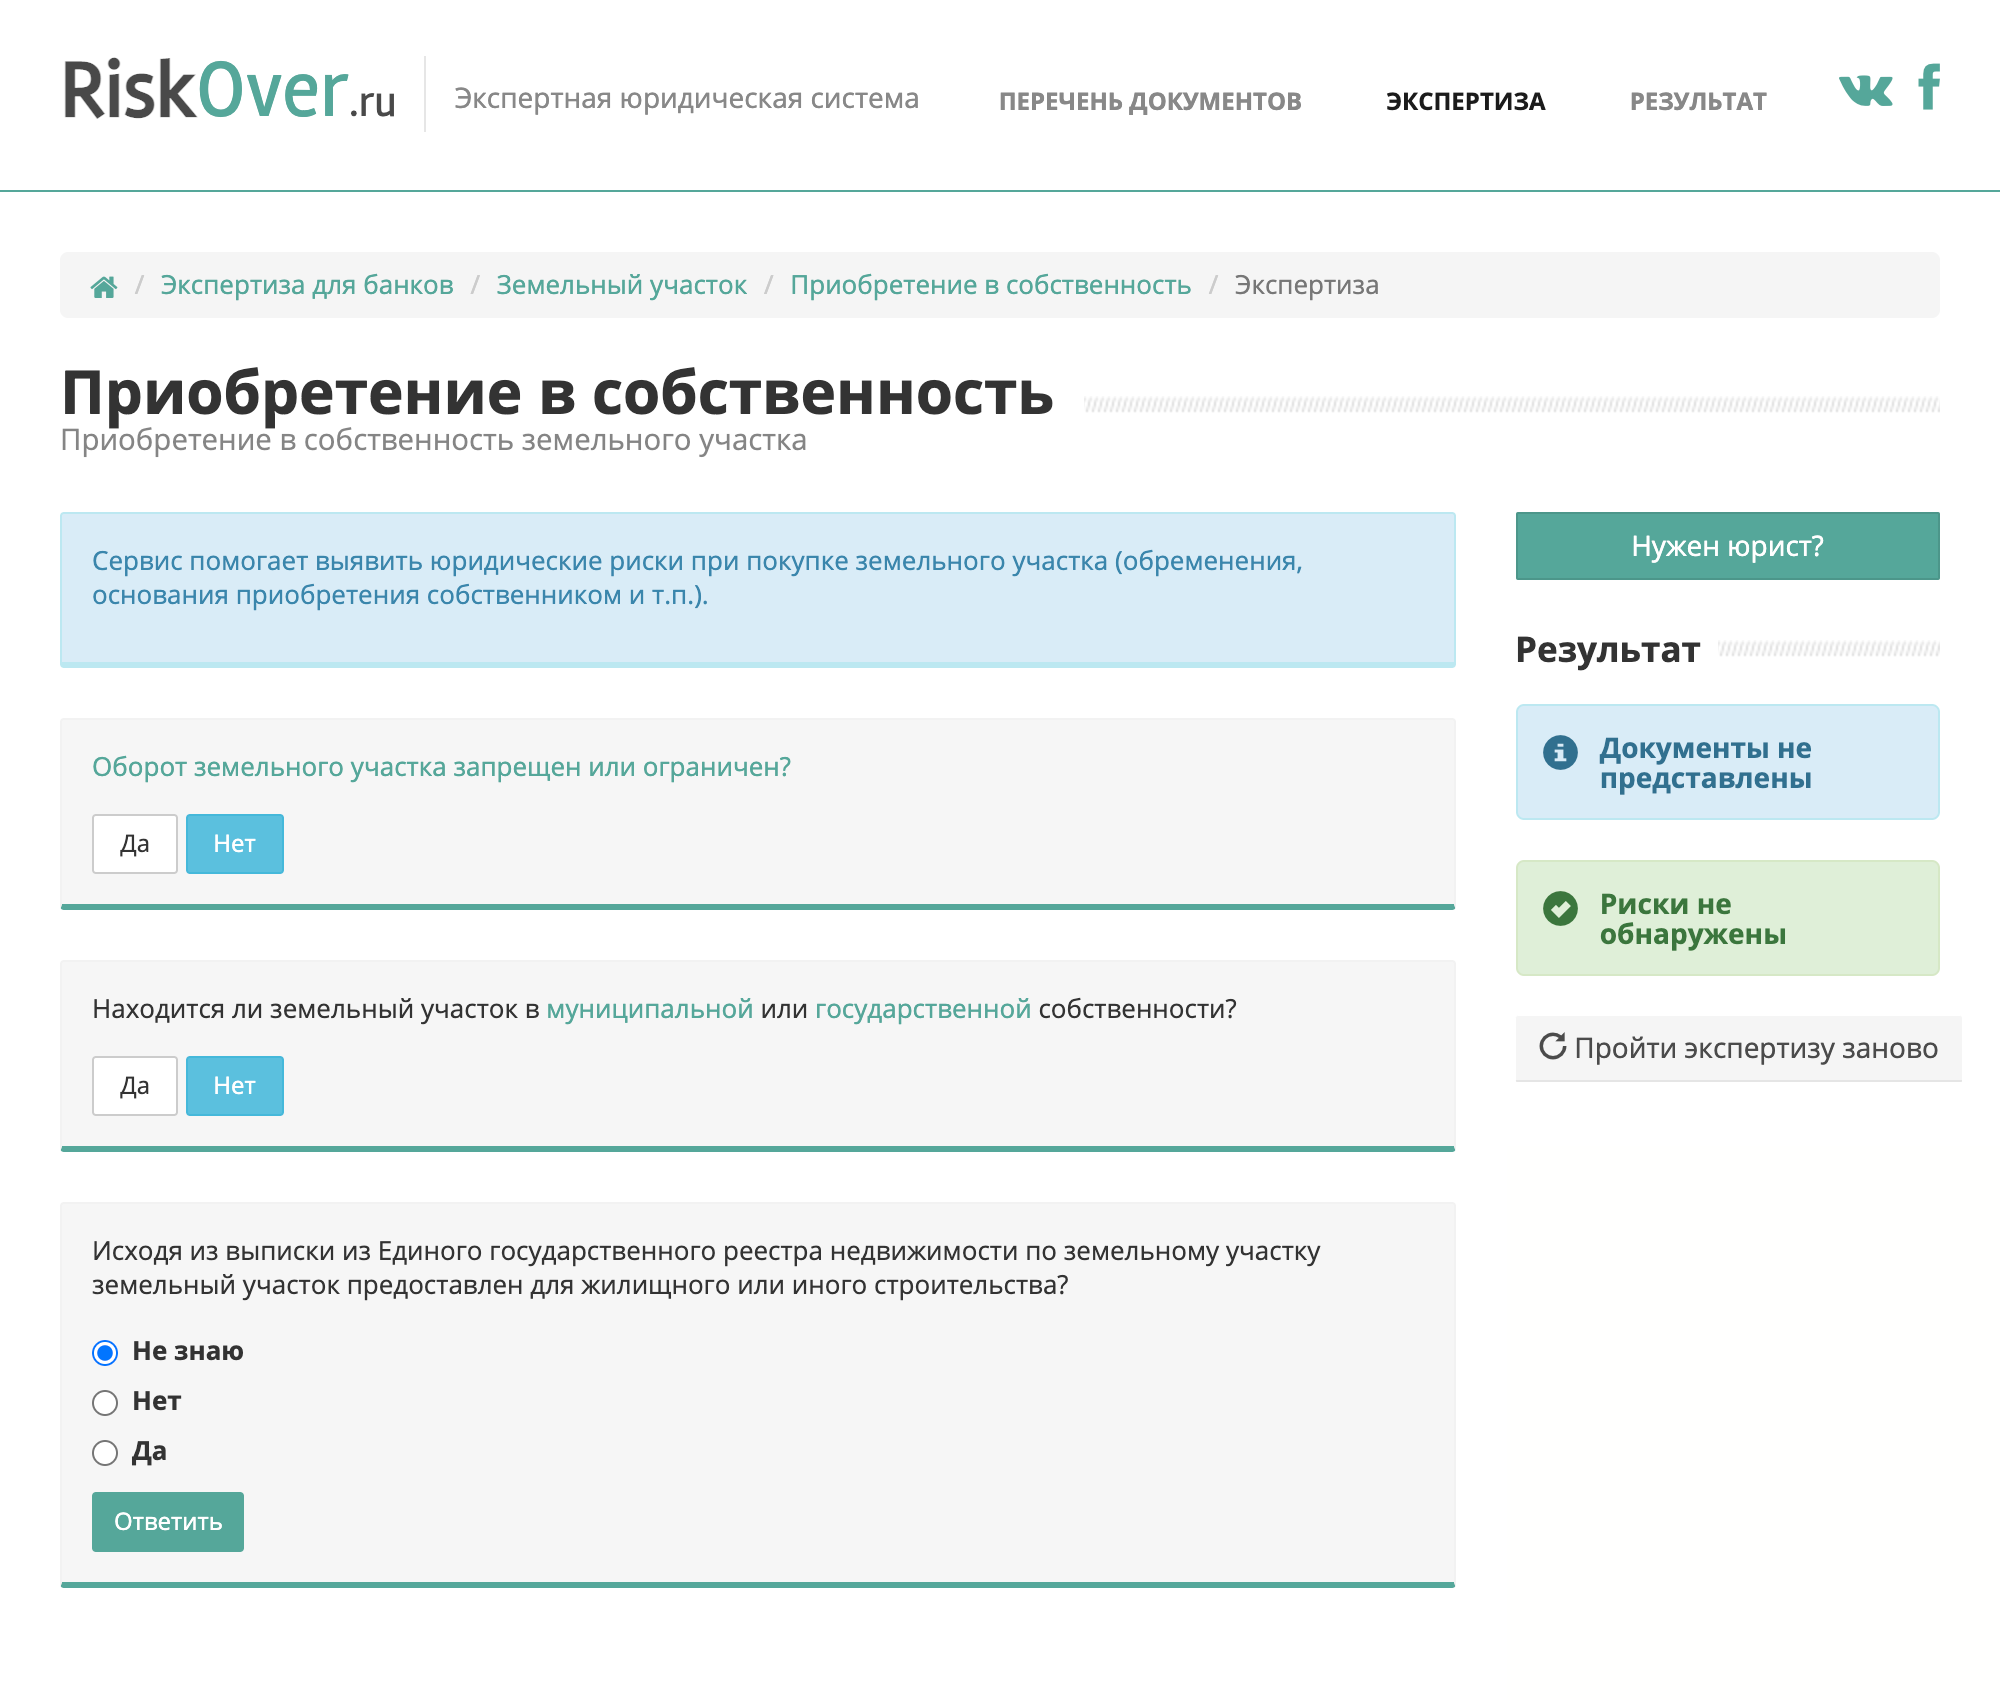Screen dimensions: 2000x1700
Task: Choose 'Да' for the municipal ownership question
Action: (135, 1086)
